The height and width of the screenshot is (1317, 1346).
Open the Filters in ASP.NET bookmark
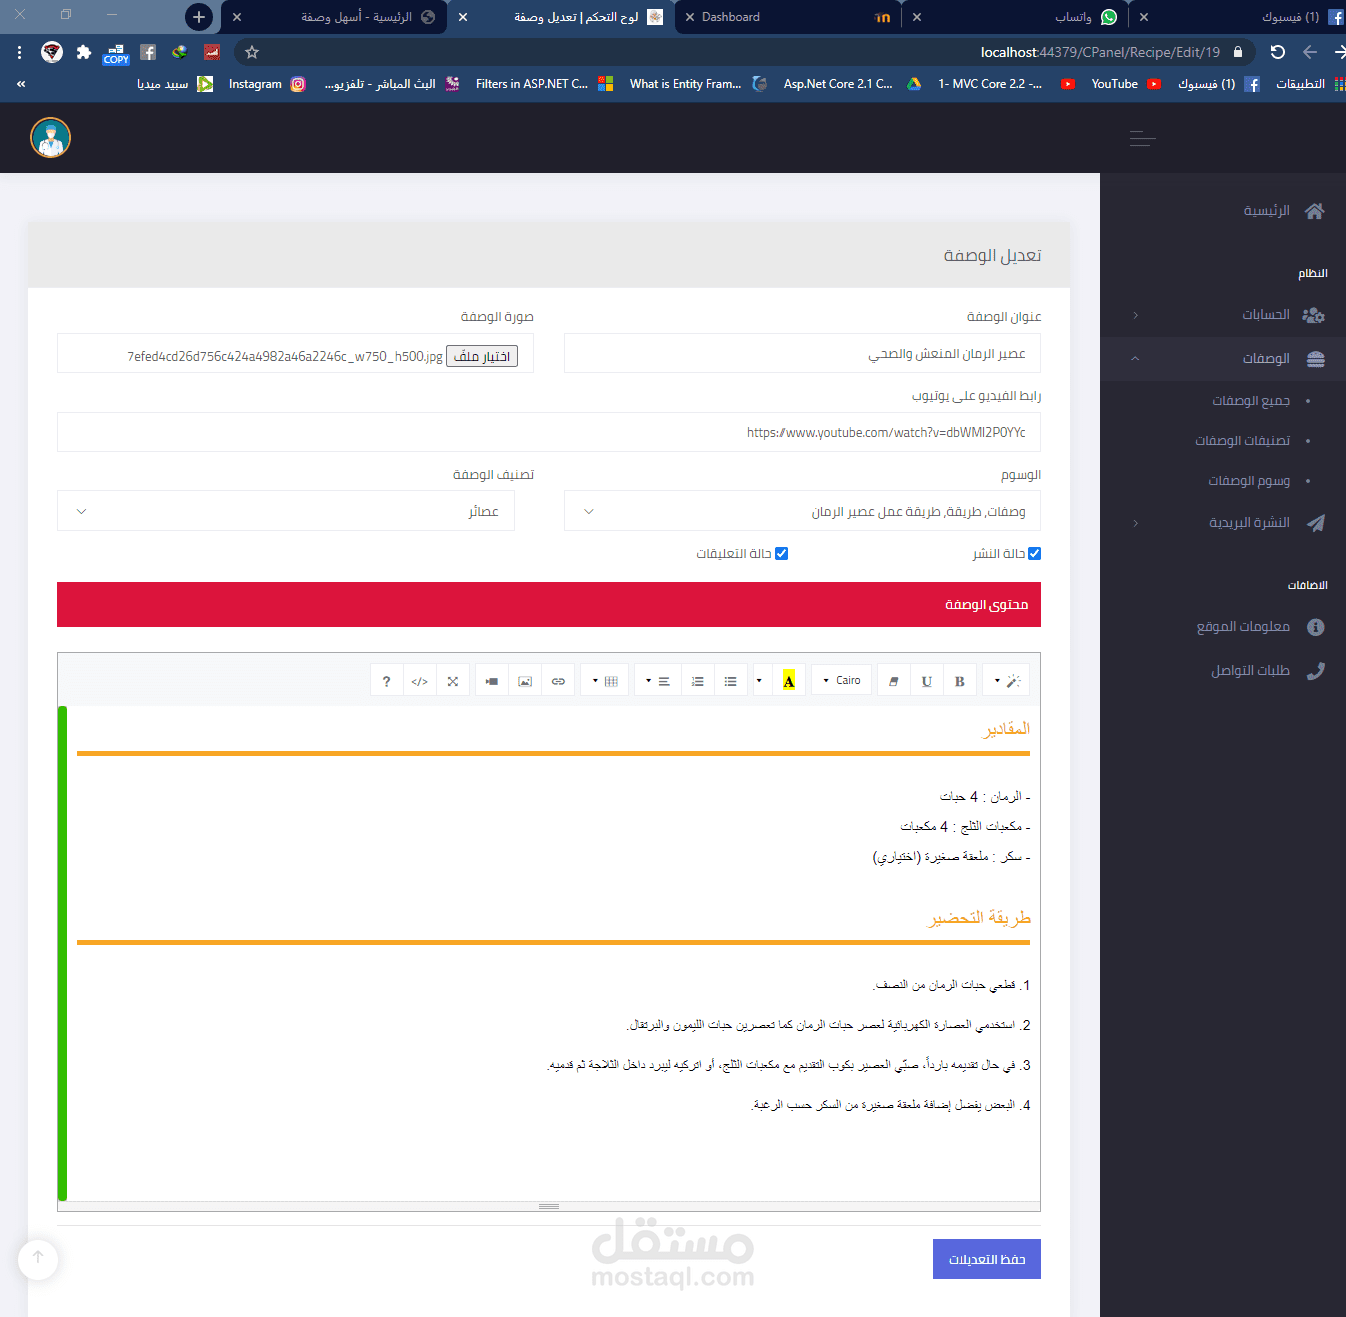coord(544,84)
